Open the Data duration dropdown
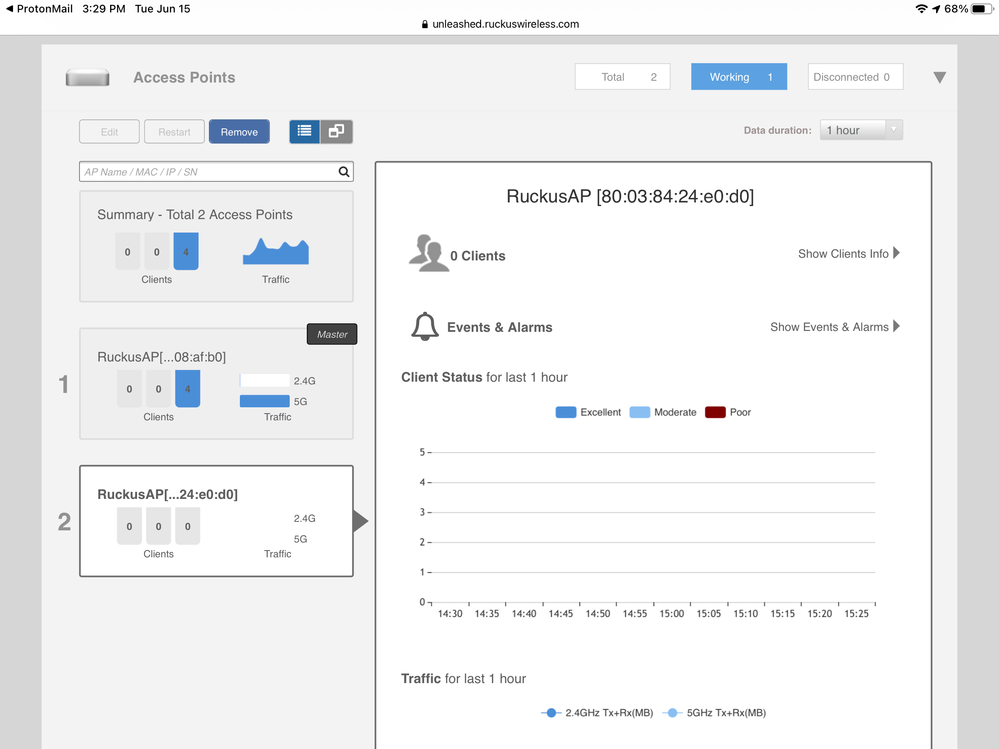The width and height of the screenshot is (999, 749). [x=862, y=130]
